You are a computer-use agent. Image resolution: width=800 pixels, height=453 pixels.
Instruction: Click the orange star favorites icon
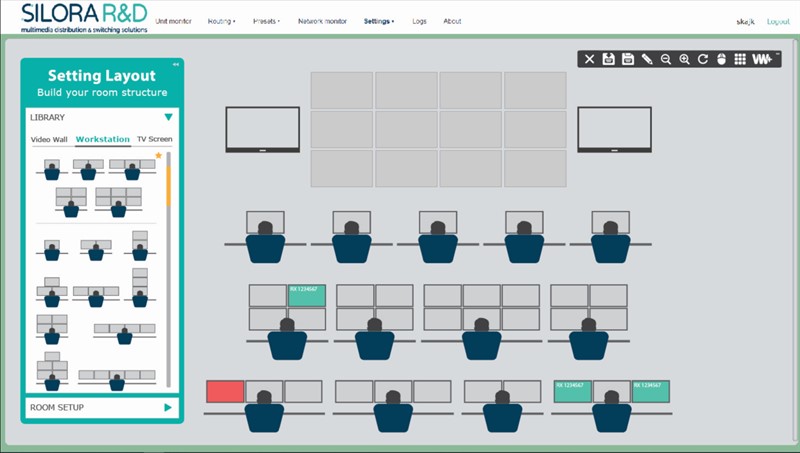(x=158, y=156)
